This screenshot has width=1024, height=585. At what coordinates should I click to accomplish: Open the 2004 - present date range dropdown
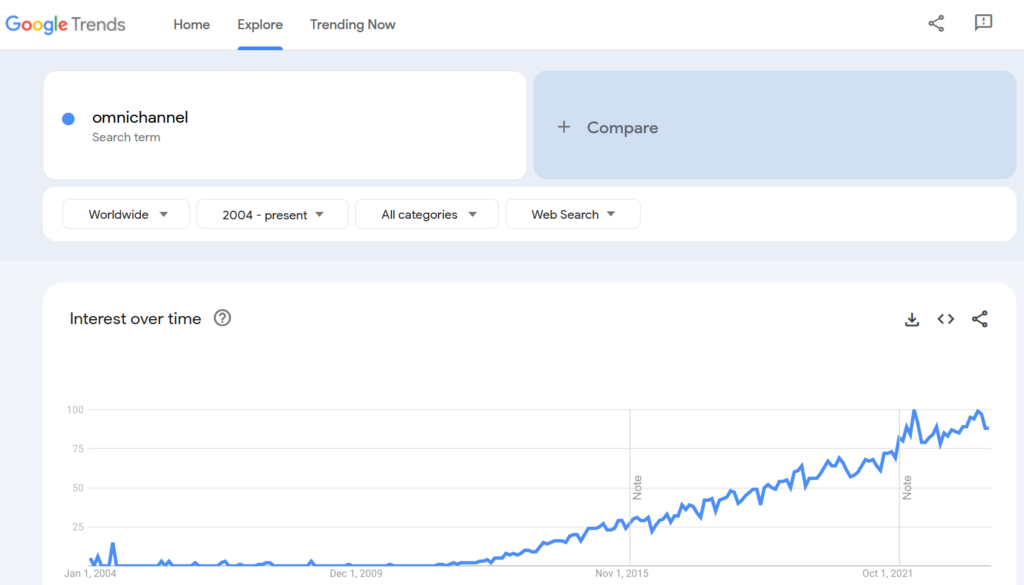coord(272,214)
